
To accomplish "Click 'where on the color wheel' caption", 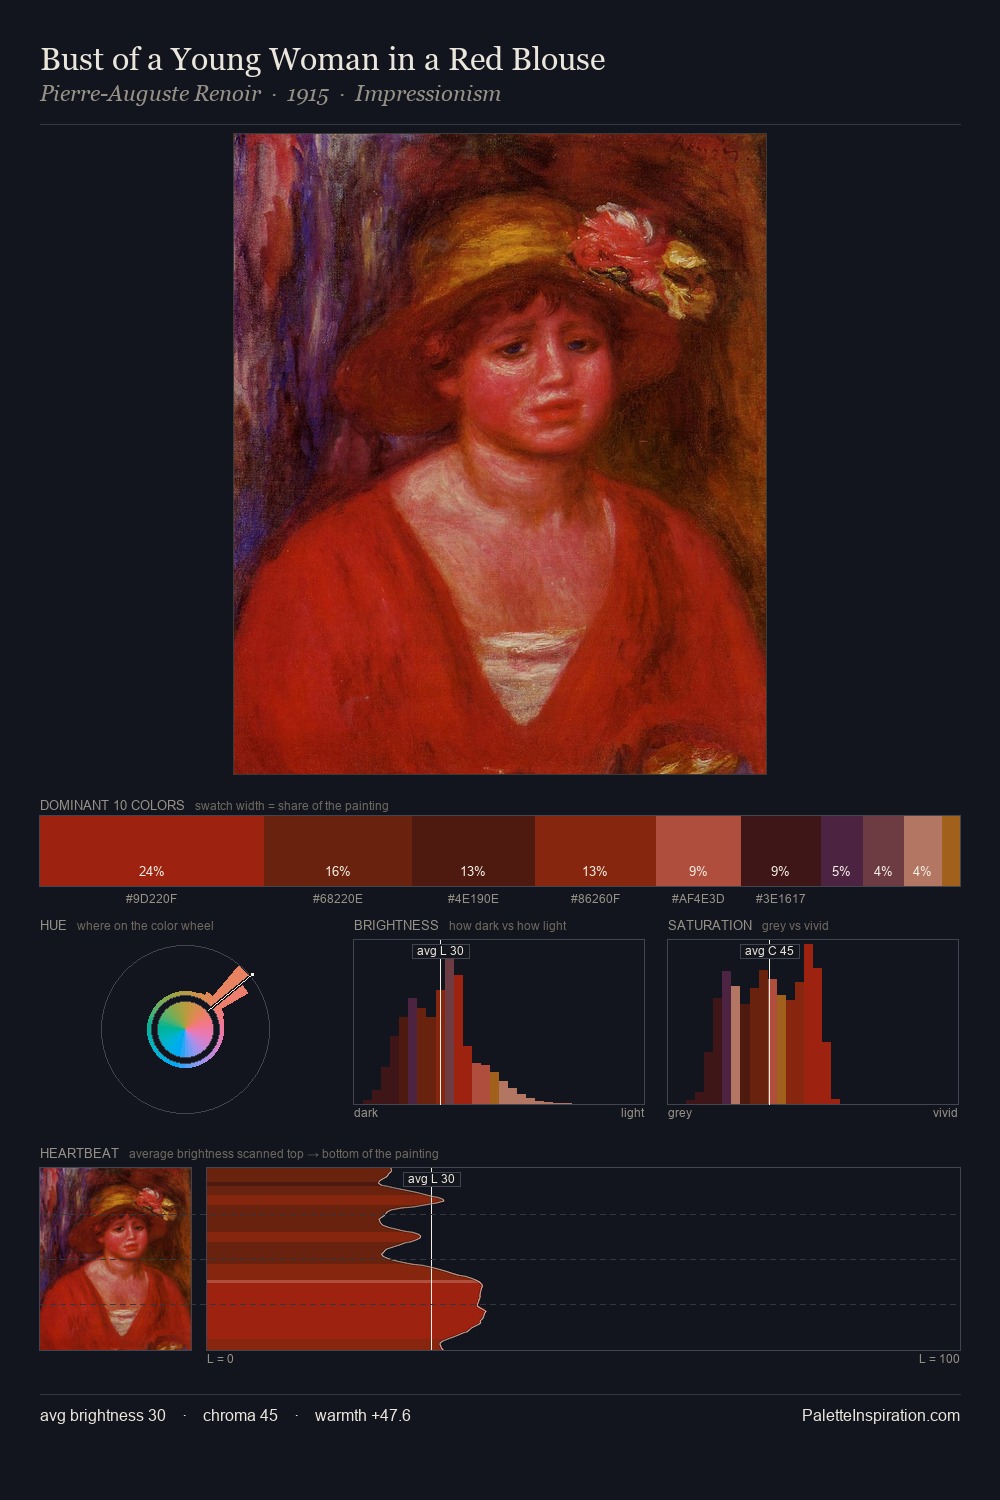I will click(x=145, y=925).
